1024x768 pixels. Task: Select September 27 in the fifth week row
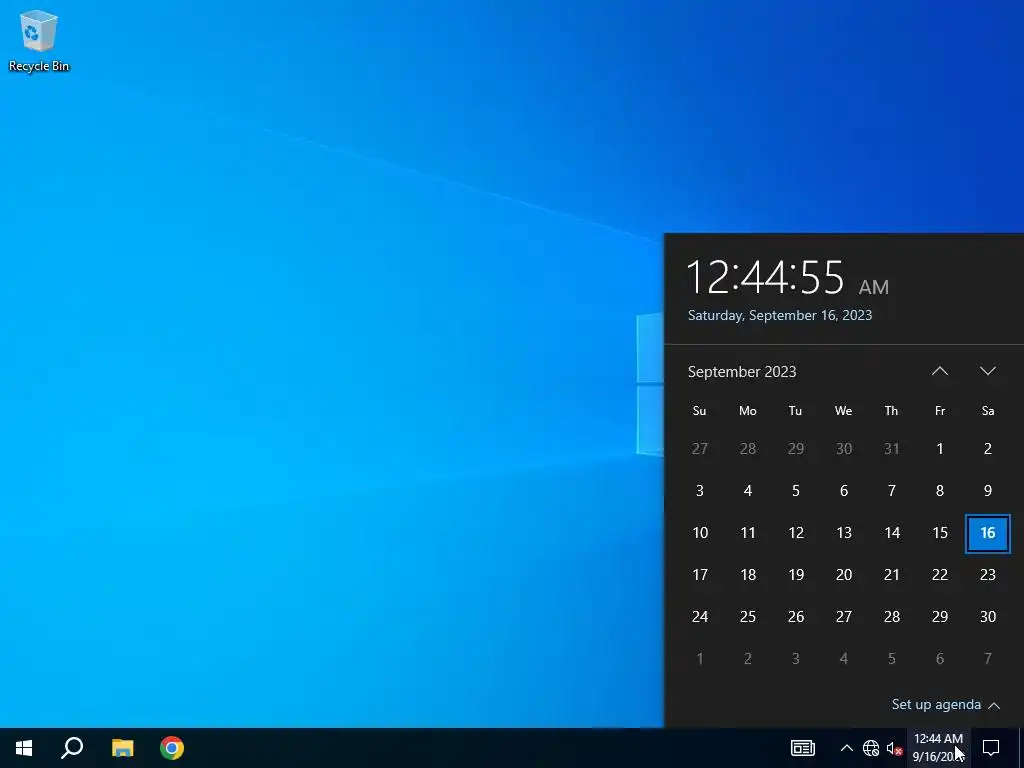point(844,616)
